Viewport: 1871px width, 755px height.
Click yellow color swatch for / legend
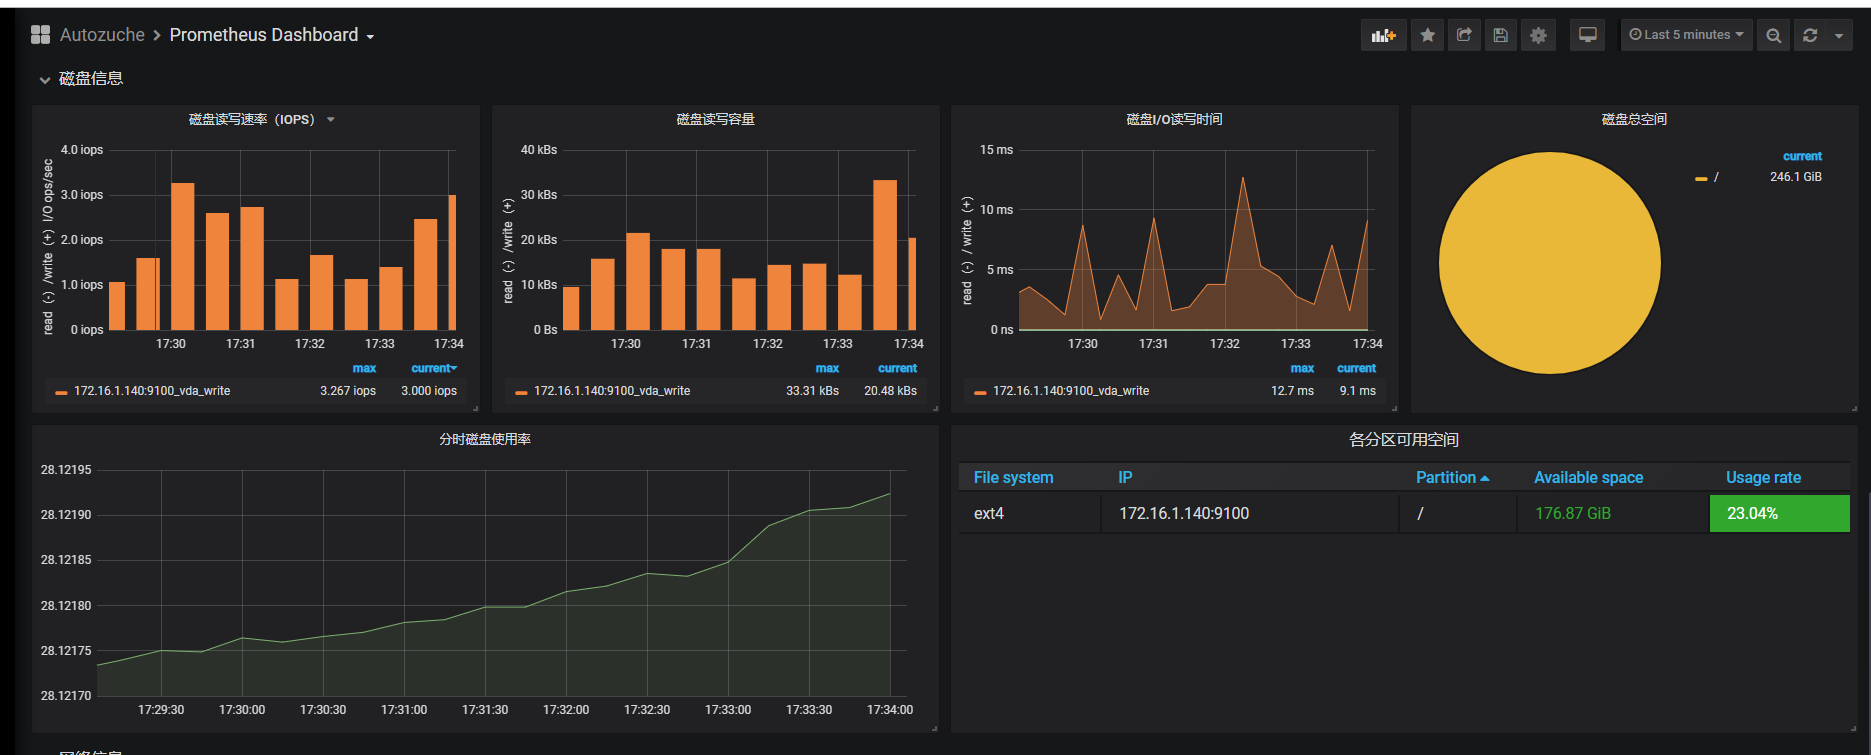(1700, 178)
